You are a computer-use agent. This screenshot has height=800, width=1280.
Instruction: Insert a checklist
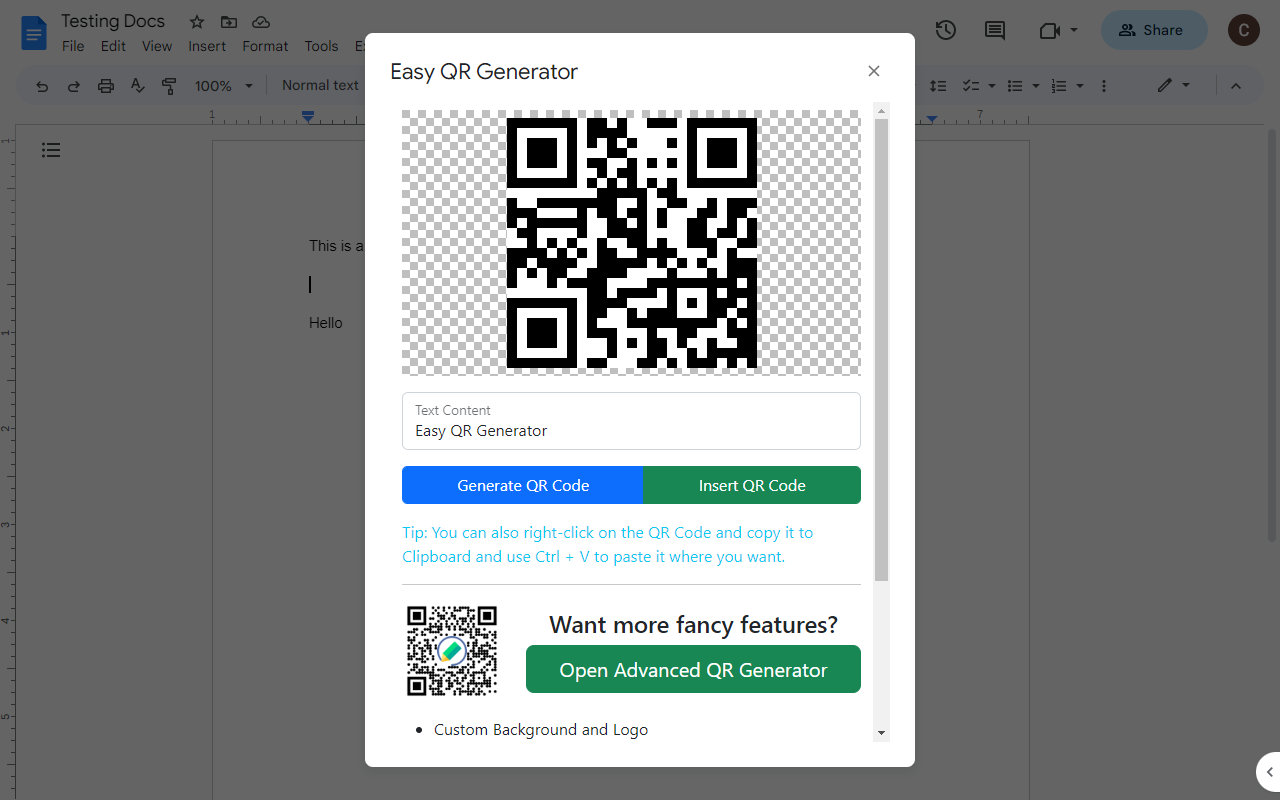[x=970, y=86]
